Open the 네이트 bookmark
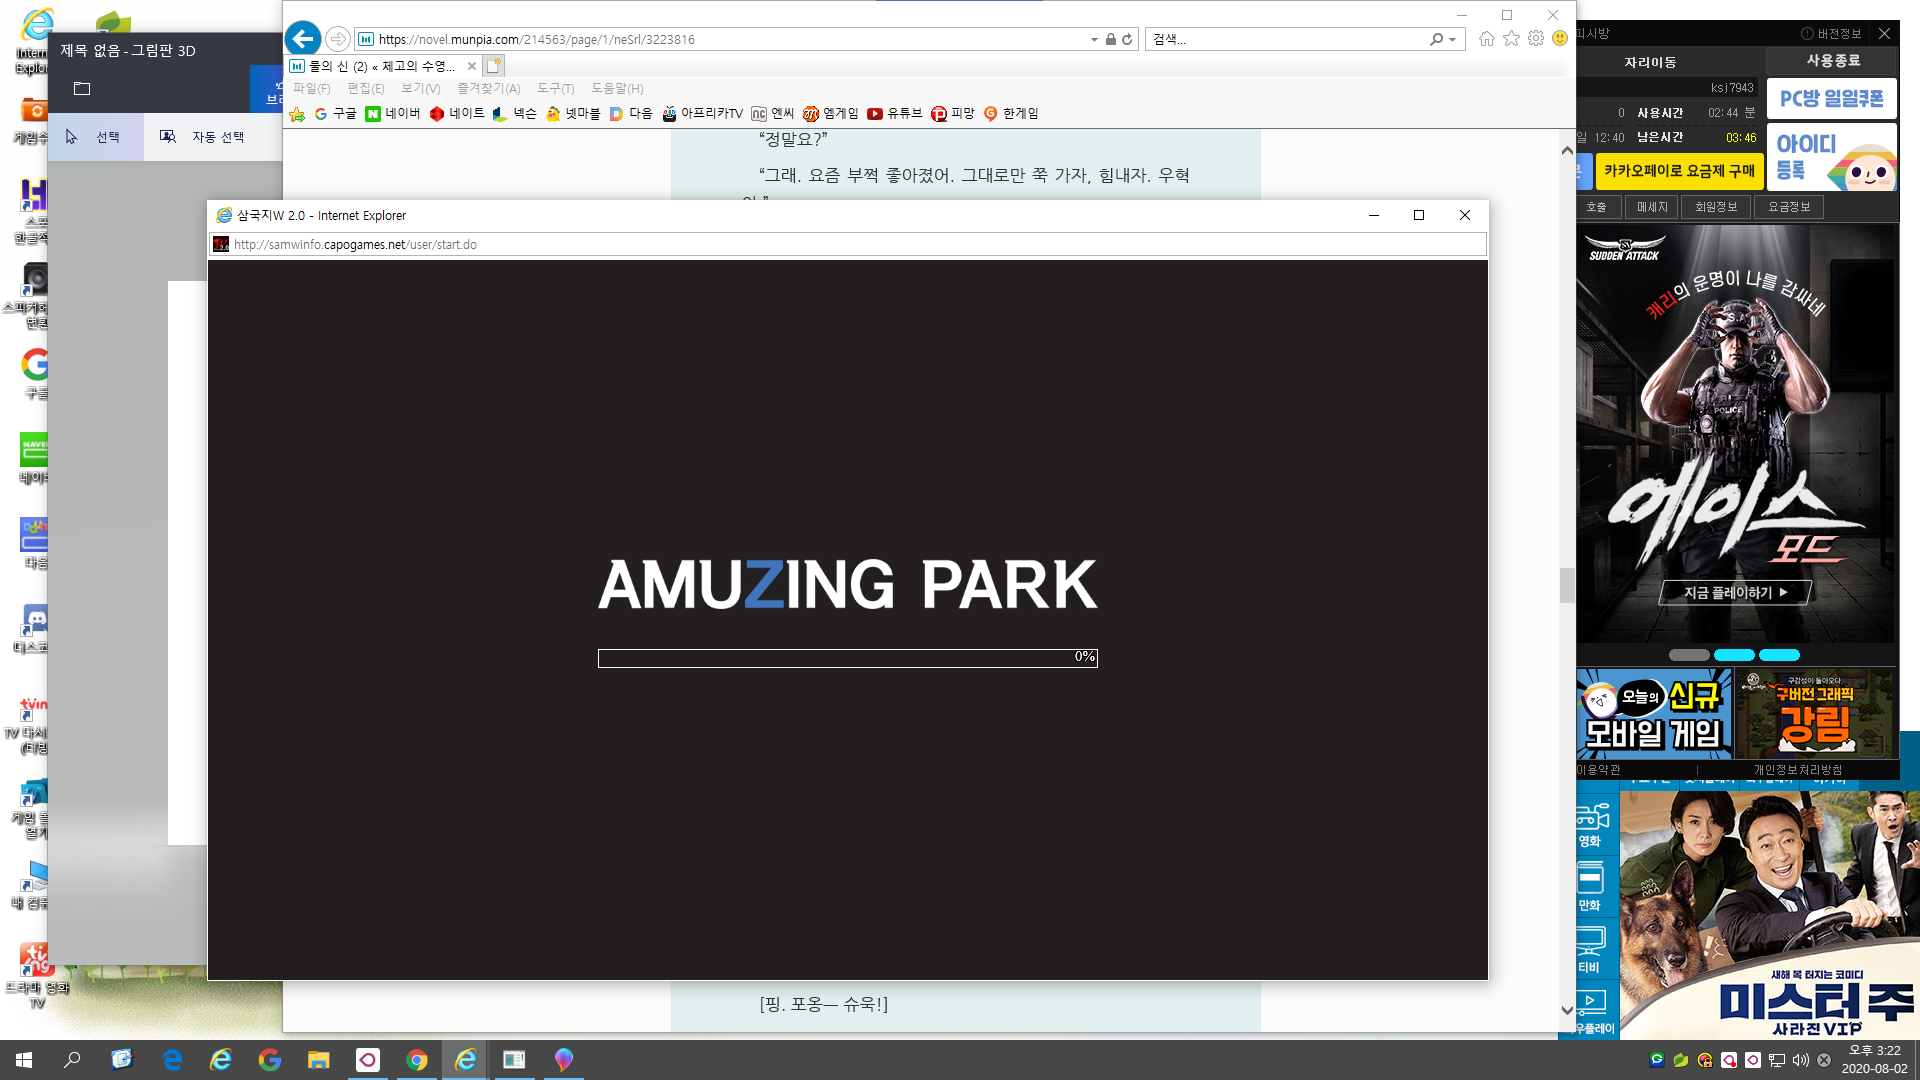1920x1080 pixels. (x=457, y=114)
